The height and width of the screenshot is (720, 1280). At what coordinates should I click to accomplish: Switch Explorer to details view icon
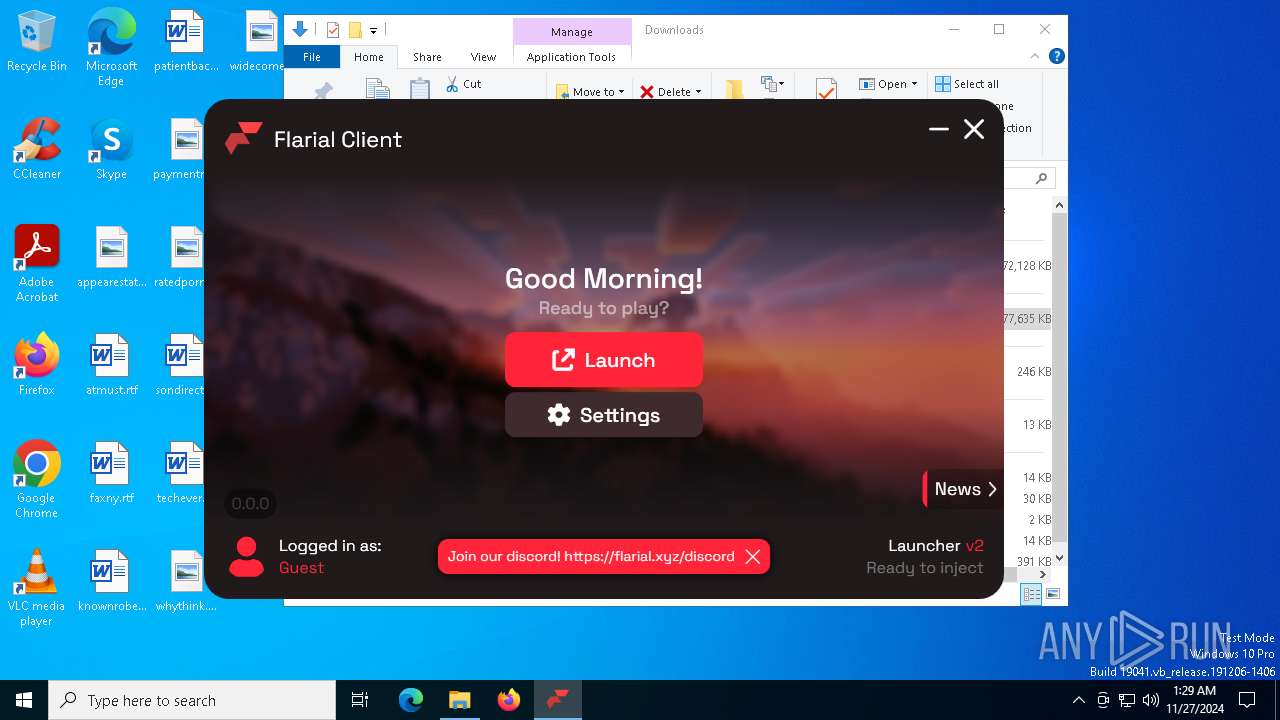1031,594
